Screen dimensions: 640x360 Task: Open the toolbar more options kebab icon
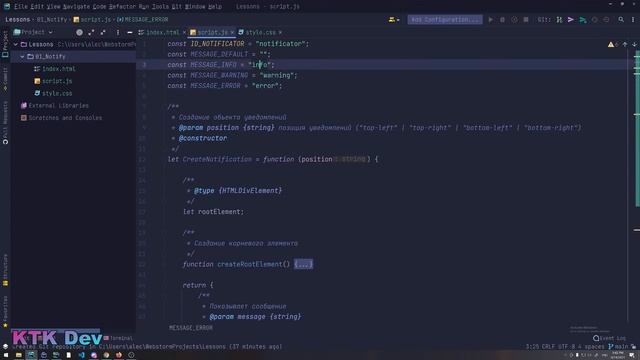point(633,20)
